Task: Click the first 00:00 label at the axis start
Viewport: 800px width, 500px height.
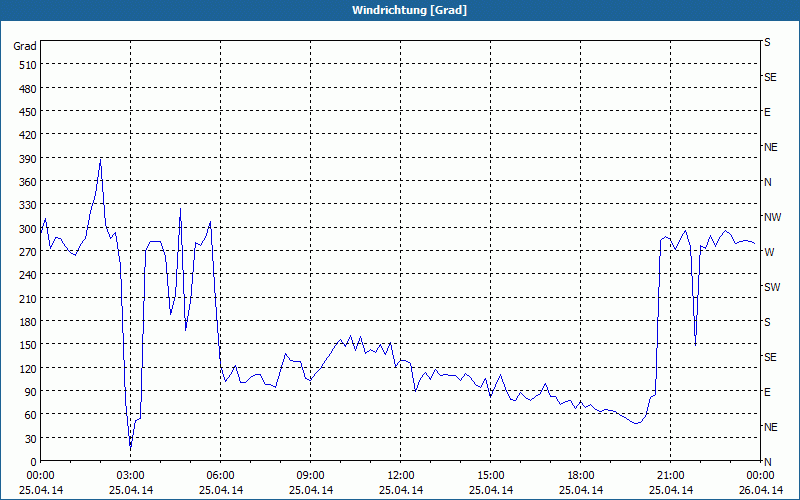Action: 40,476
